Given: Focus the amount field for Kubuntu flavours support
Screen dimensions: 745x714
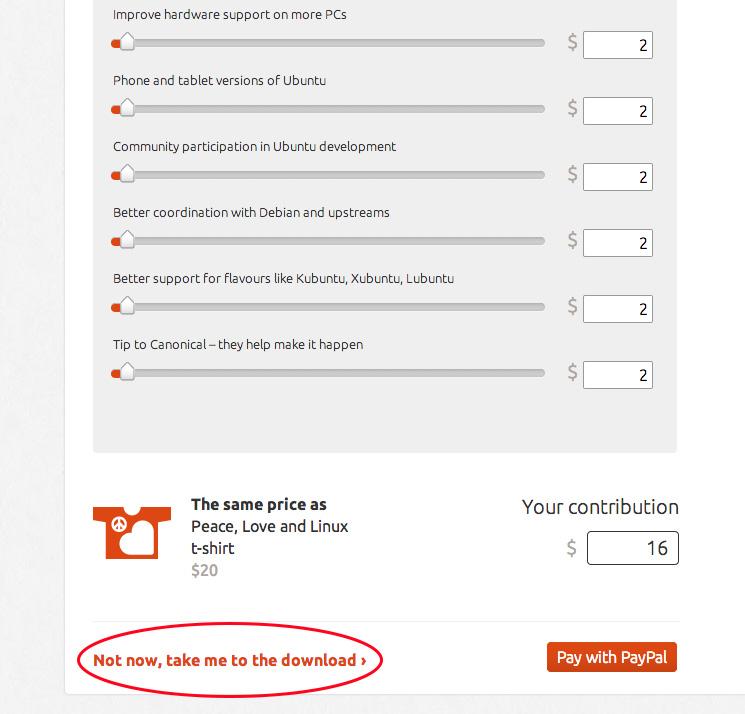Looking at the screenshot, I should (618, 309).
